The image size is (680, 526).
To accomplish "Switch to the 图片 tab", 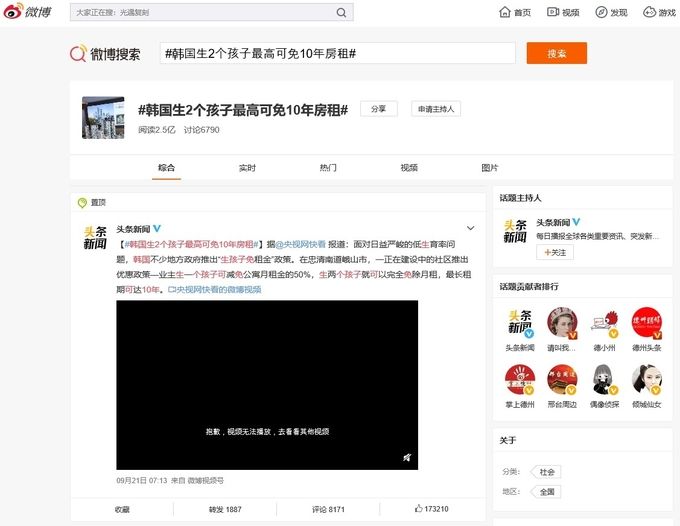I will click(x=490, y=167).
